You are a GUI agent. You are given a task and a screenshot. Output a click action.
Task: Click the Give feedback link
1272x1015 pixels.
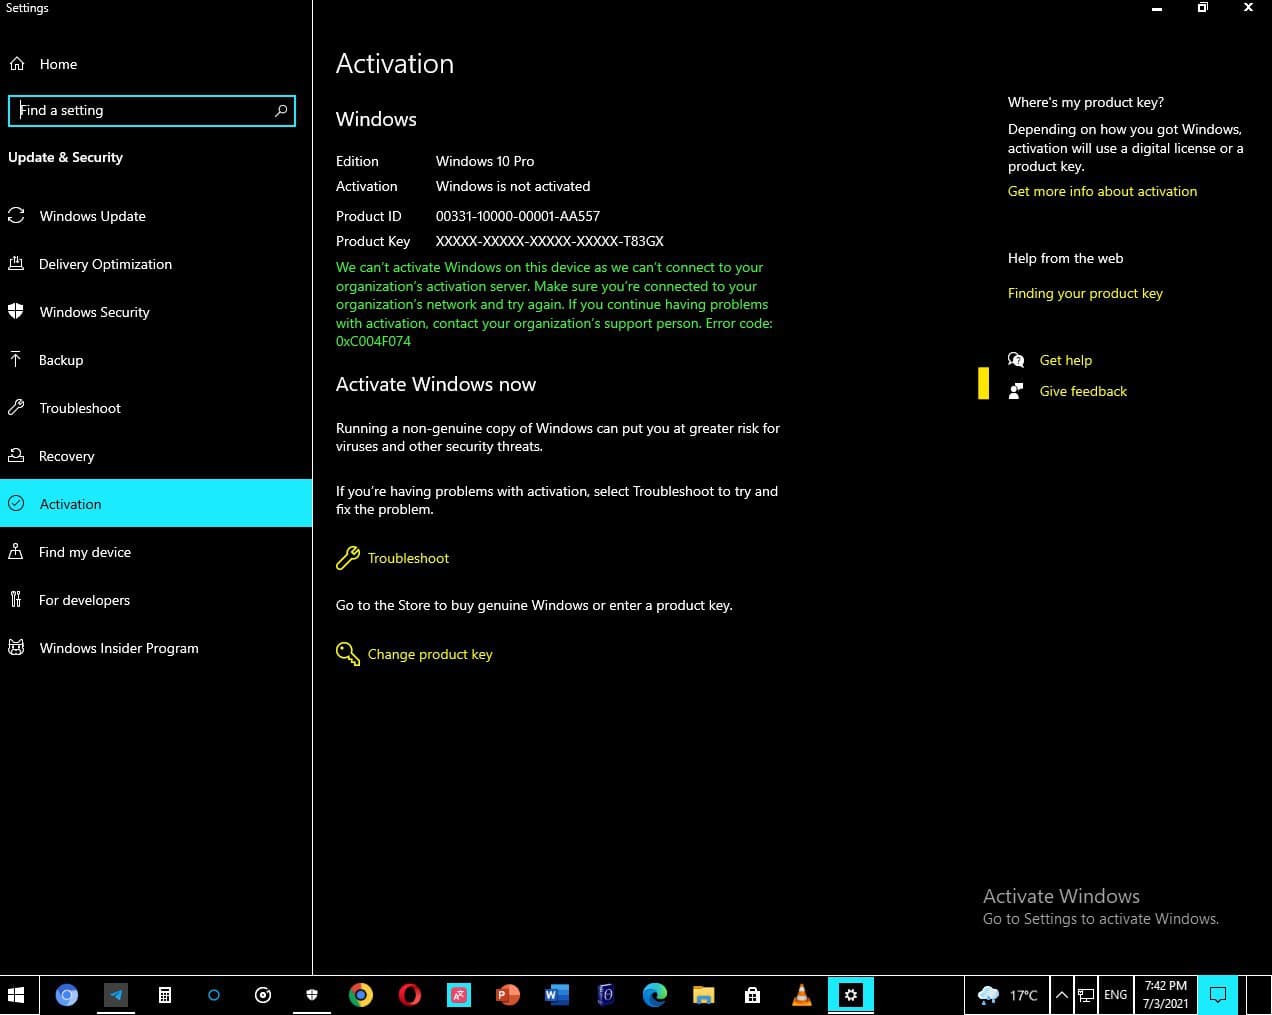click(1083, 391)
